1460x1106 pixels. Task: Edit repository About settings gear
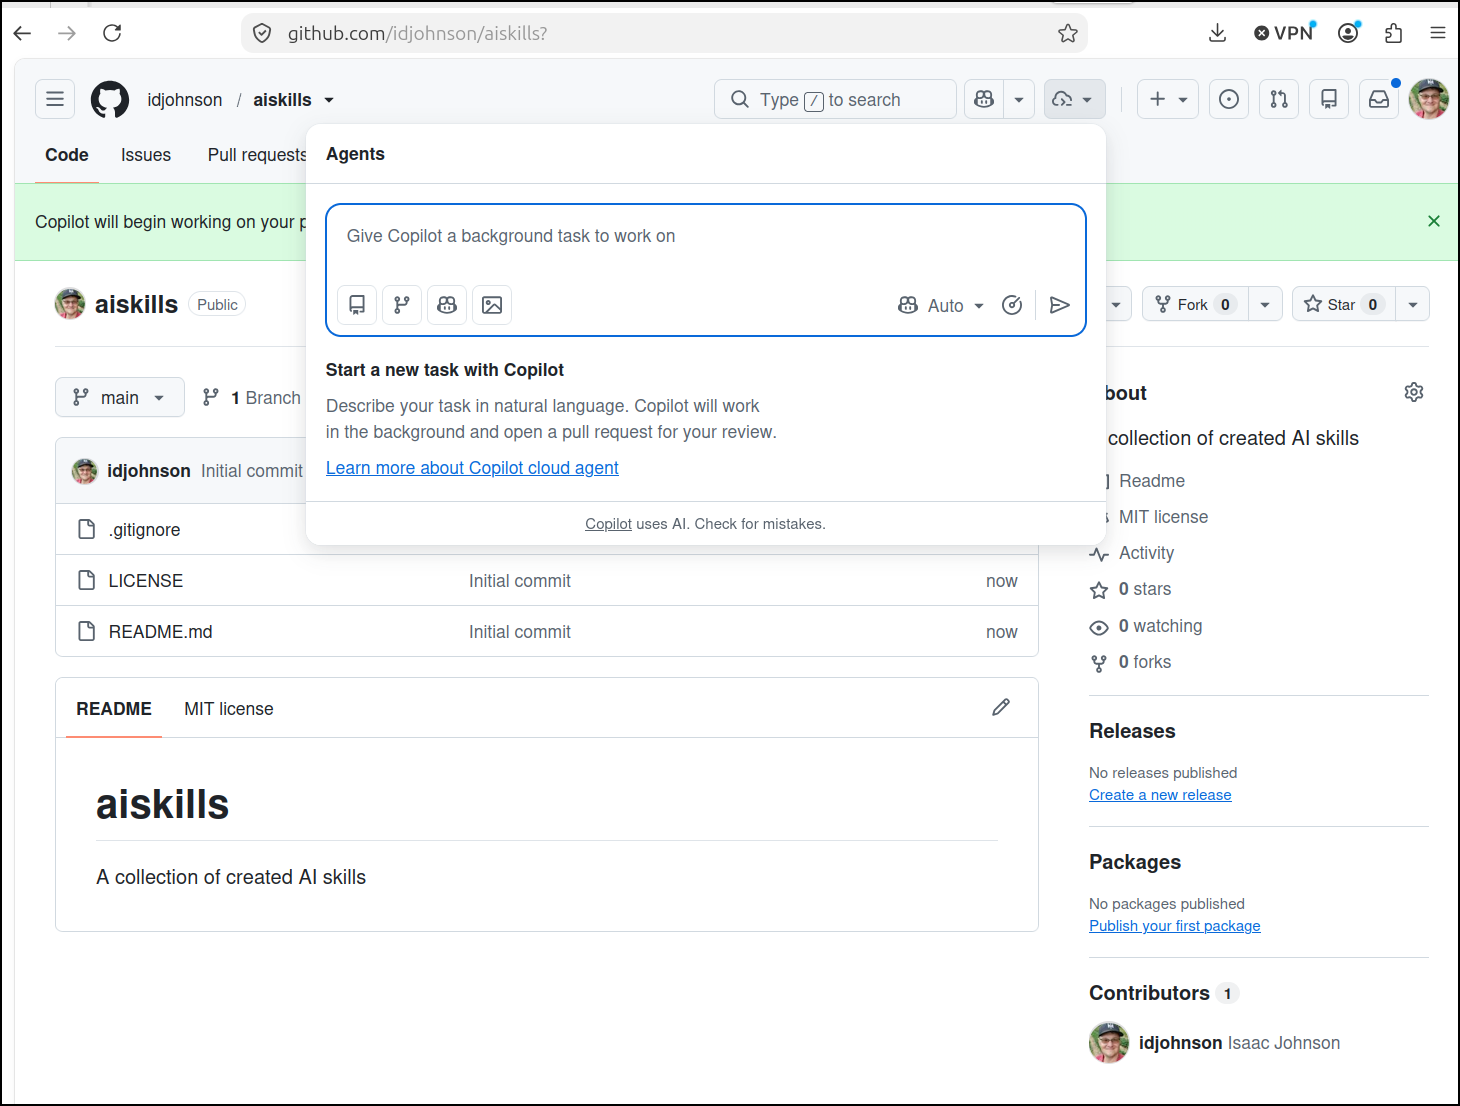1414,392
